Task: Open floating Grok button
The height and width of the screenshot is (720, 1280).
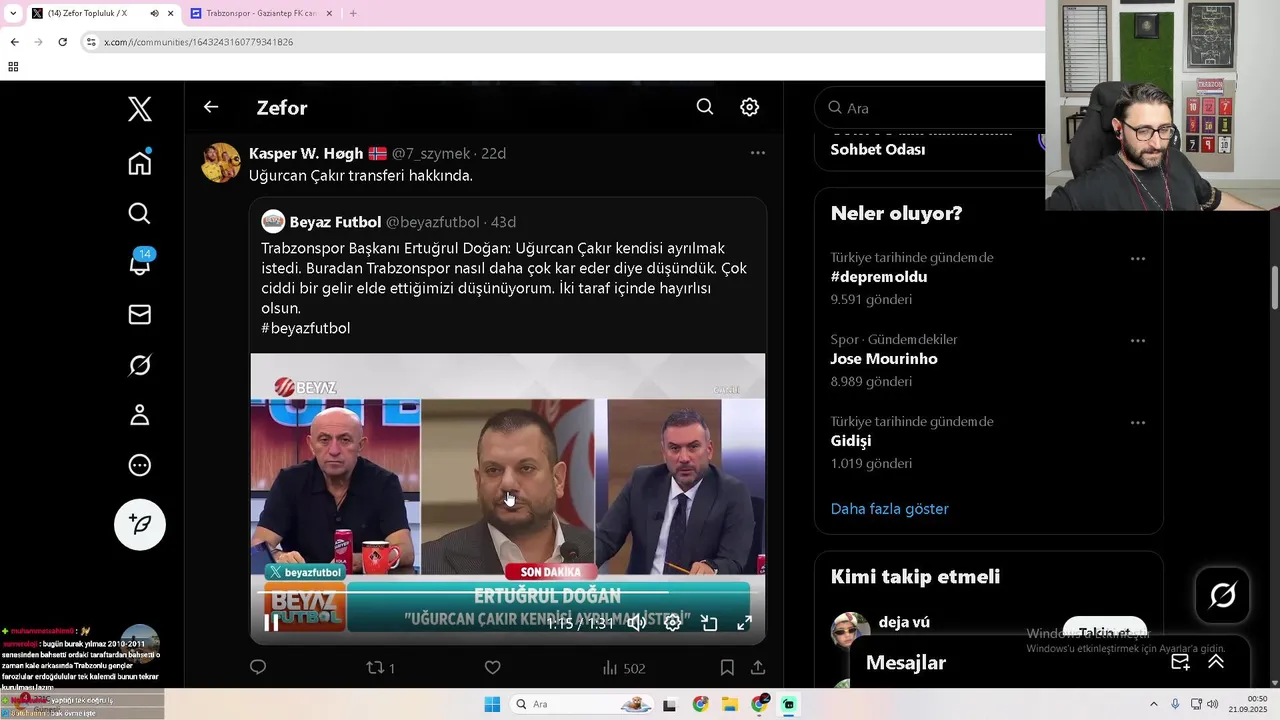Action: point(1223,596)
